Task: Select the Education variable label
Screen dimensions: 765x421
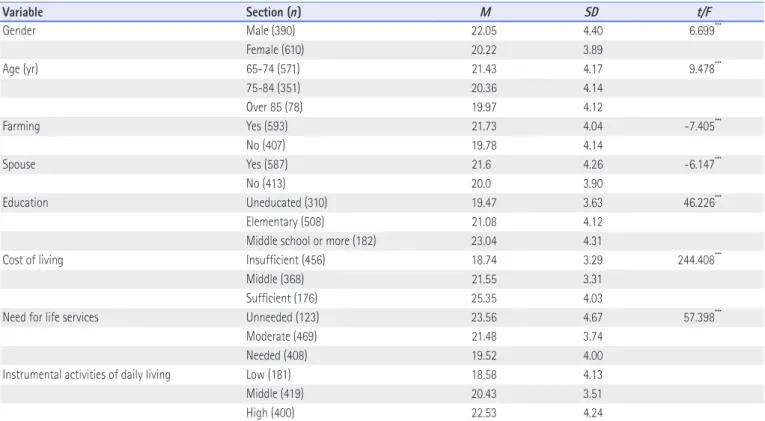Action: 25,202
